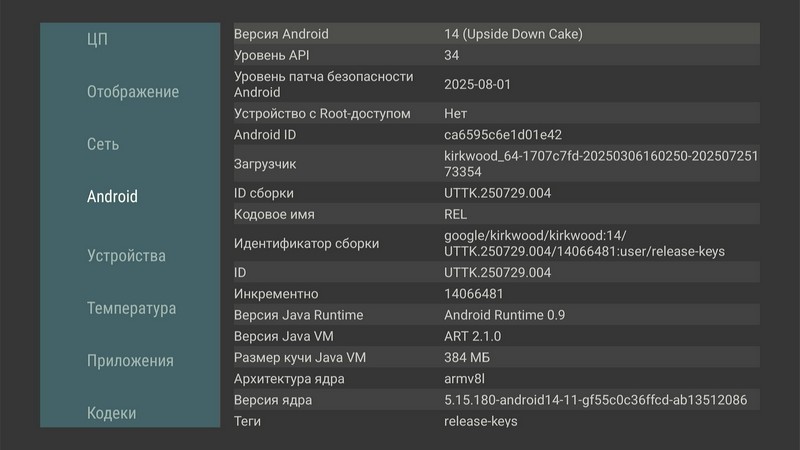Select Кодеки in the left menu
Viewport: 800px width, 450px height.
tap(111, 413)
